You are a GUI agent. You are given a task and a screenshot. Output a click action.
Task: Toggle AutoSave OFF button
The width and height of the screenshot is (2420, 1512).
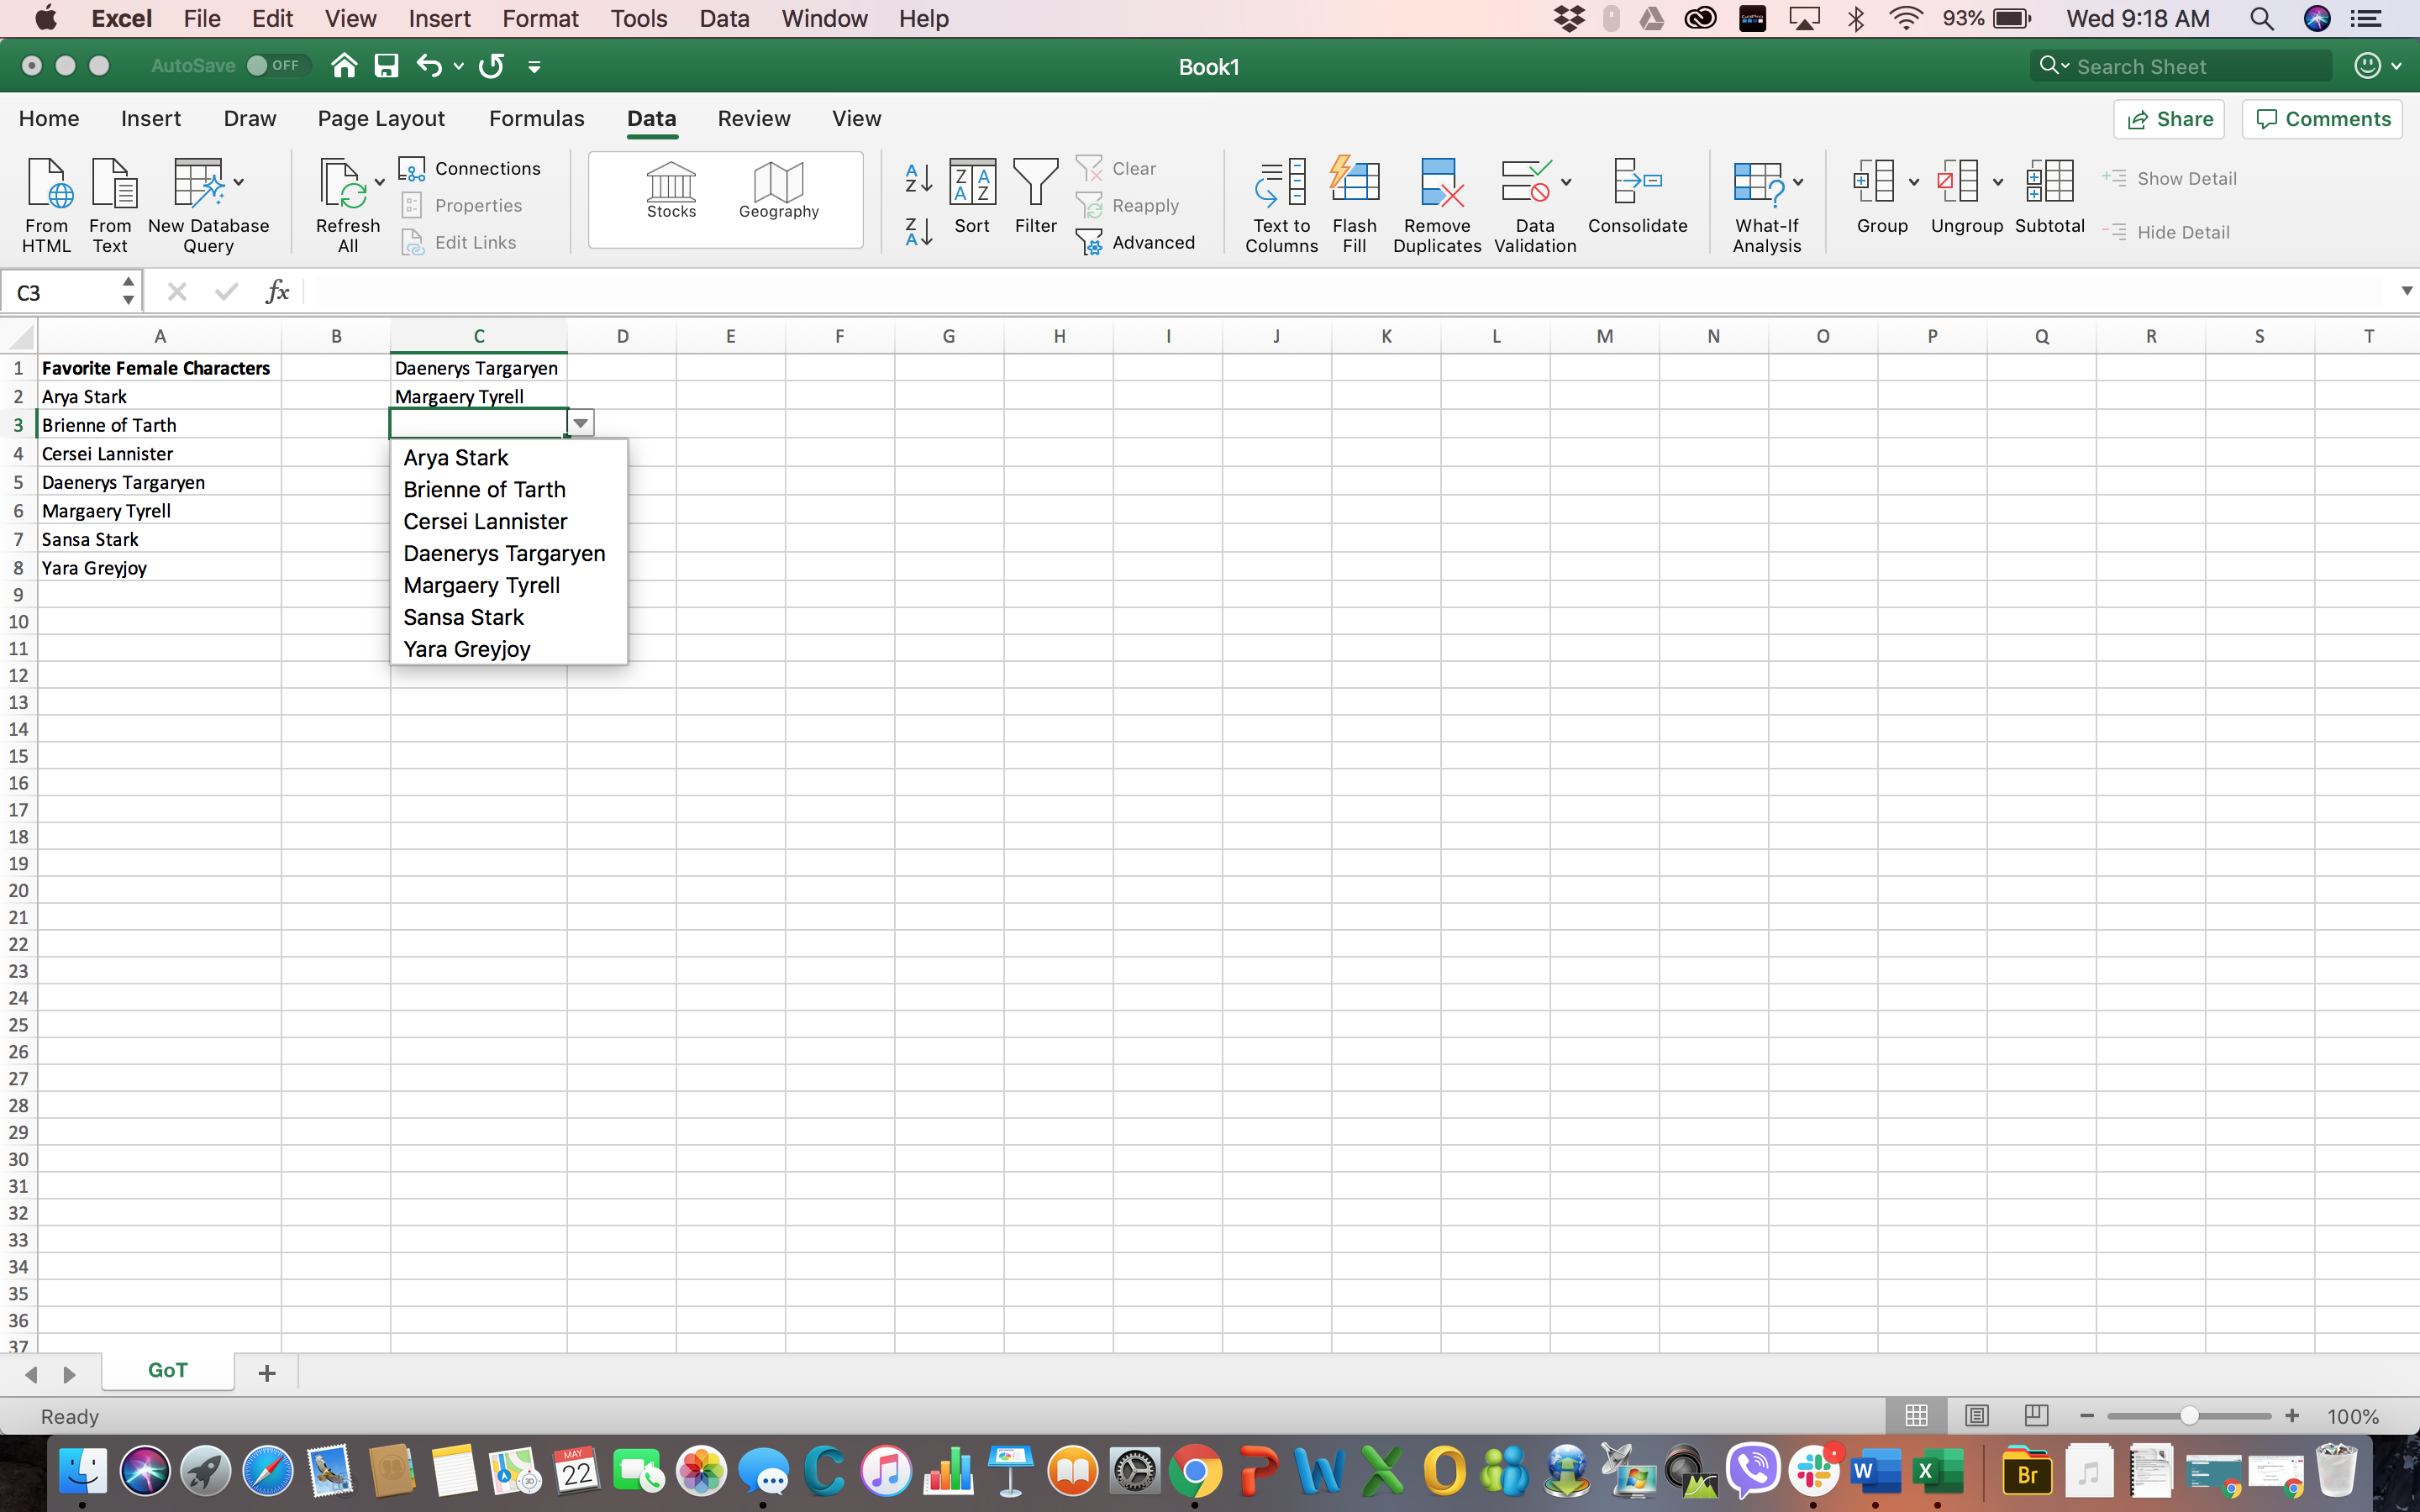click(270, 66)
